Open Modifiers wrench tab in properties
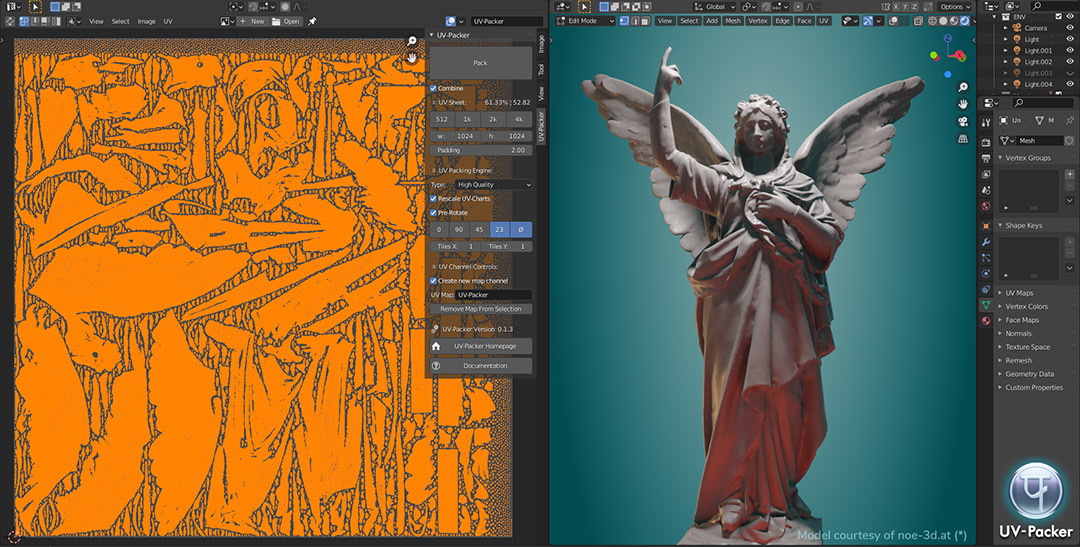 point(986,242)
